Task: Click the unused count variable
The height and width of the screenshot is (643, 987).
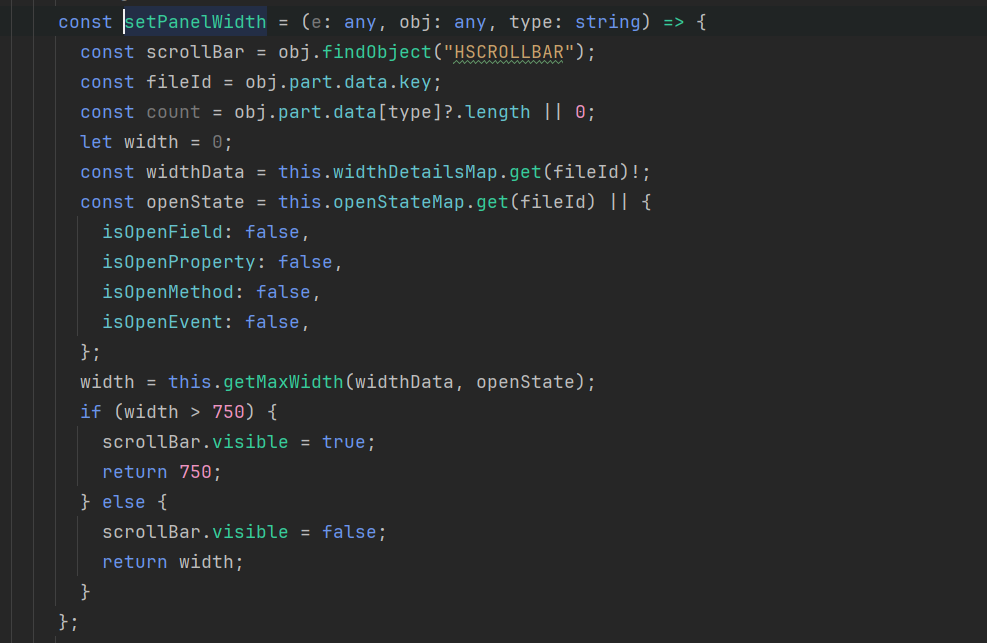Action: point(173,112)
